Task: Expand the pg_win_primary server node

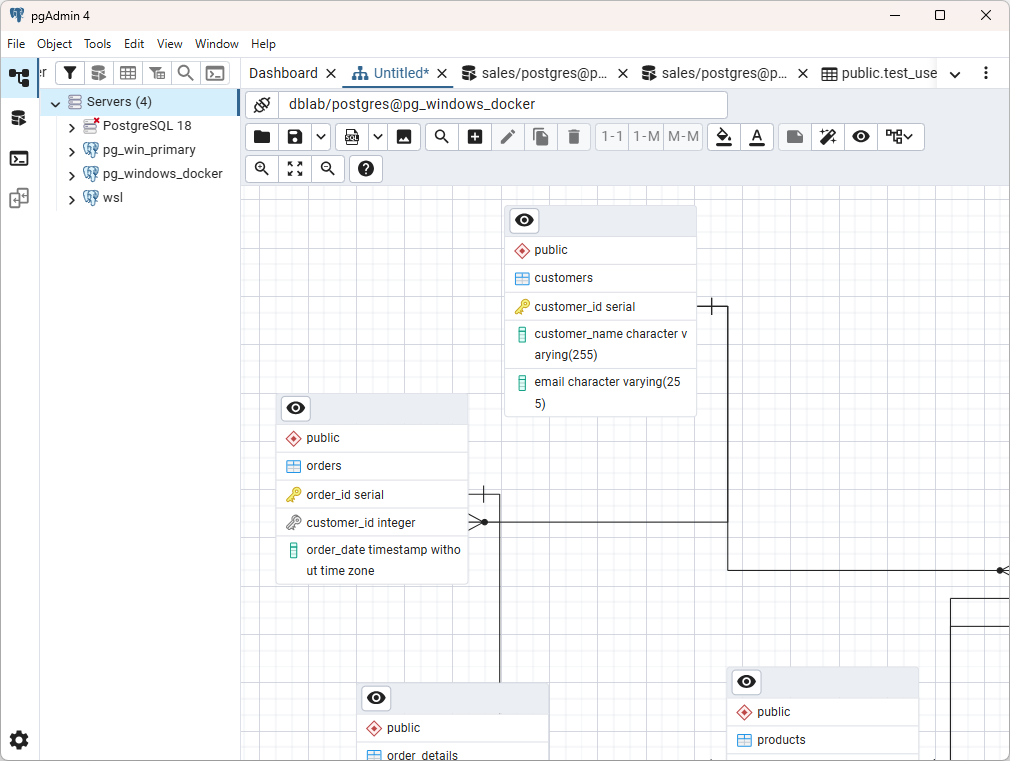Action: point(71,151)
